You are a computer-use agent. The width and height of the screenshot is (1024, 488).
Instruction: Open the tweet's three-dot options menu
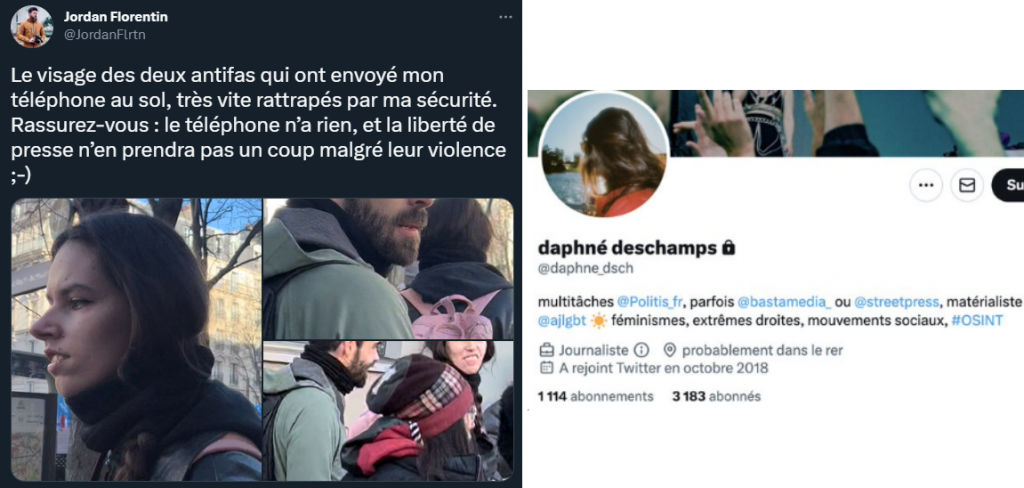[505, 17]
